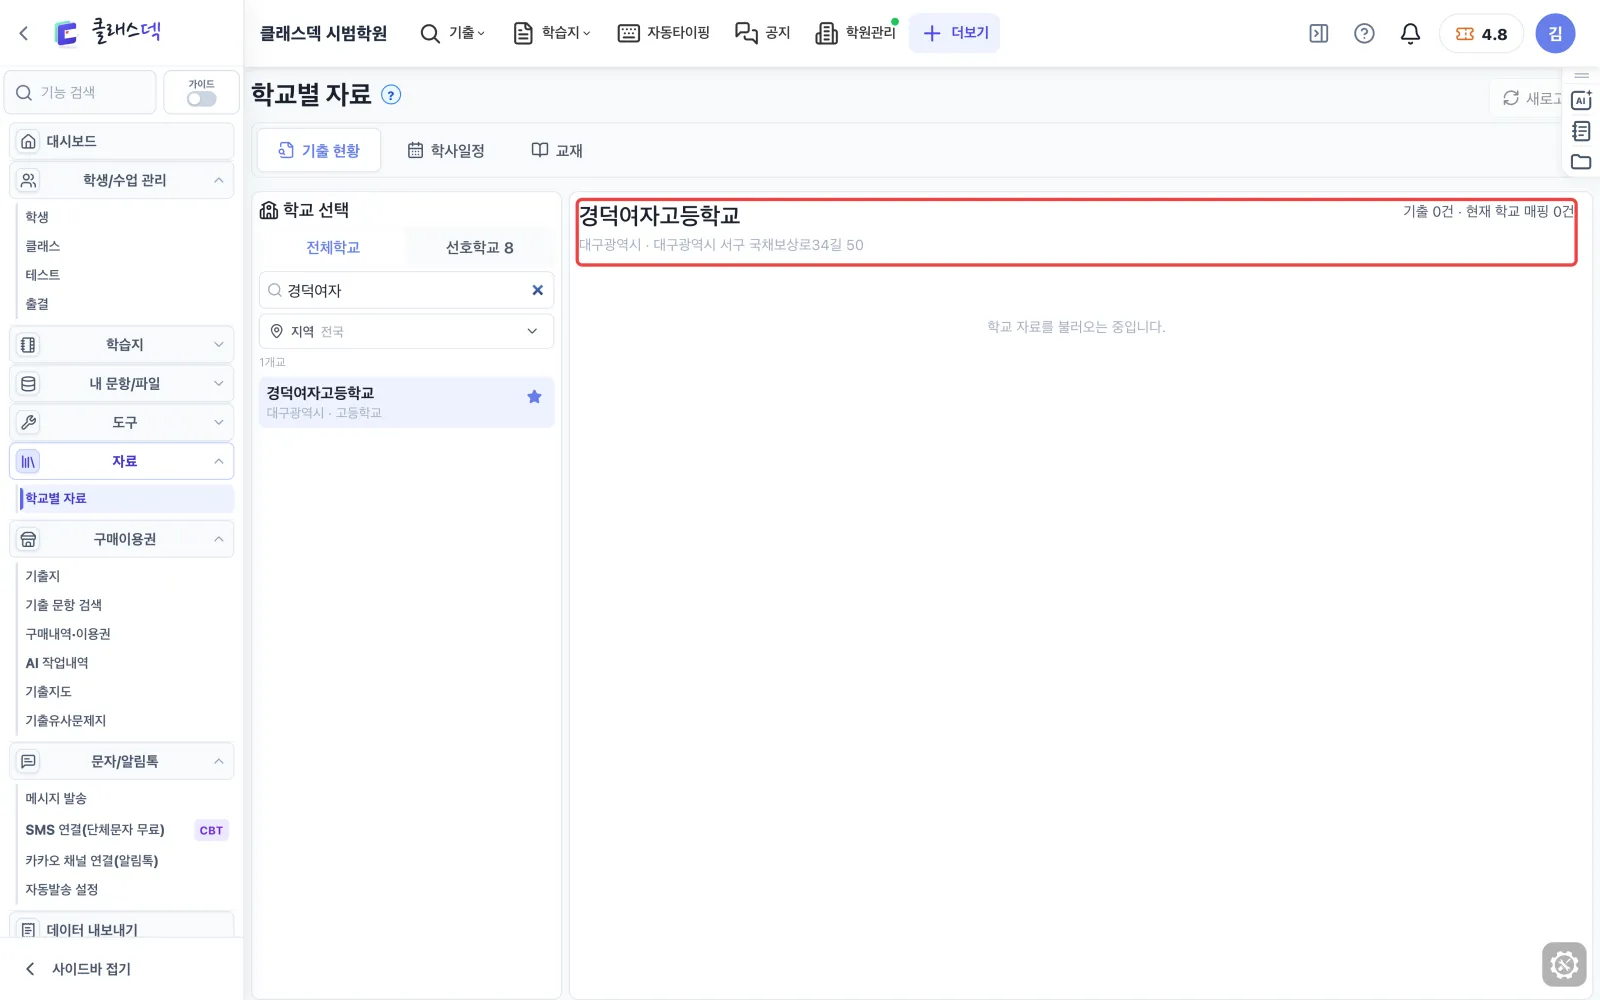Show the 선호학교 8 tab
Viewport: 1600px width, 1000px height.
(x=480, y=247)
